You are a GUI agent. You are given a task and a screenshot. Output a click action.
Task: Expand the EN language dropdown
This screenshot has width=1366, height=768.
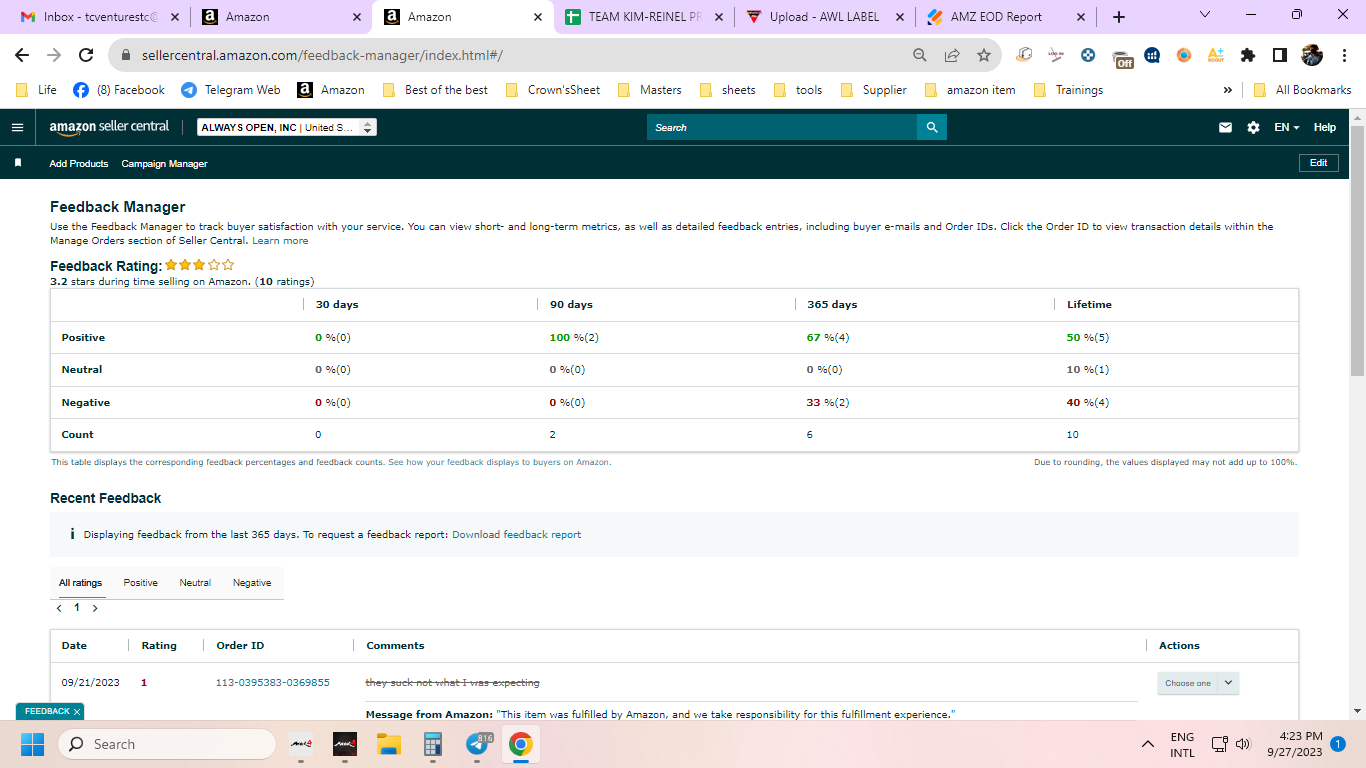click(1287, 127)
